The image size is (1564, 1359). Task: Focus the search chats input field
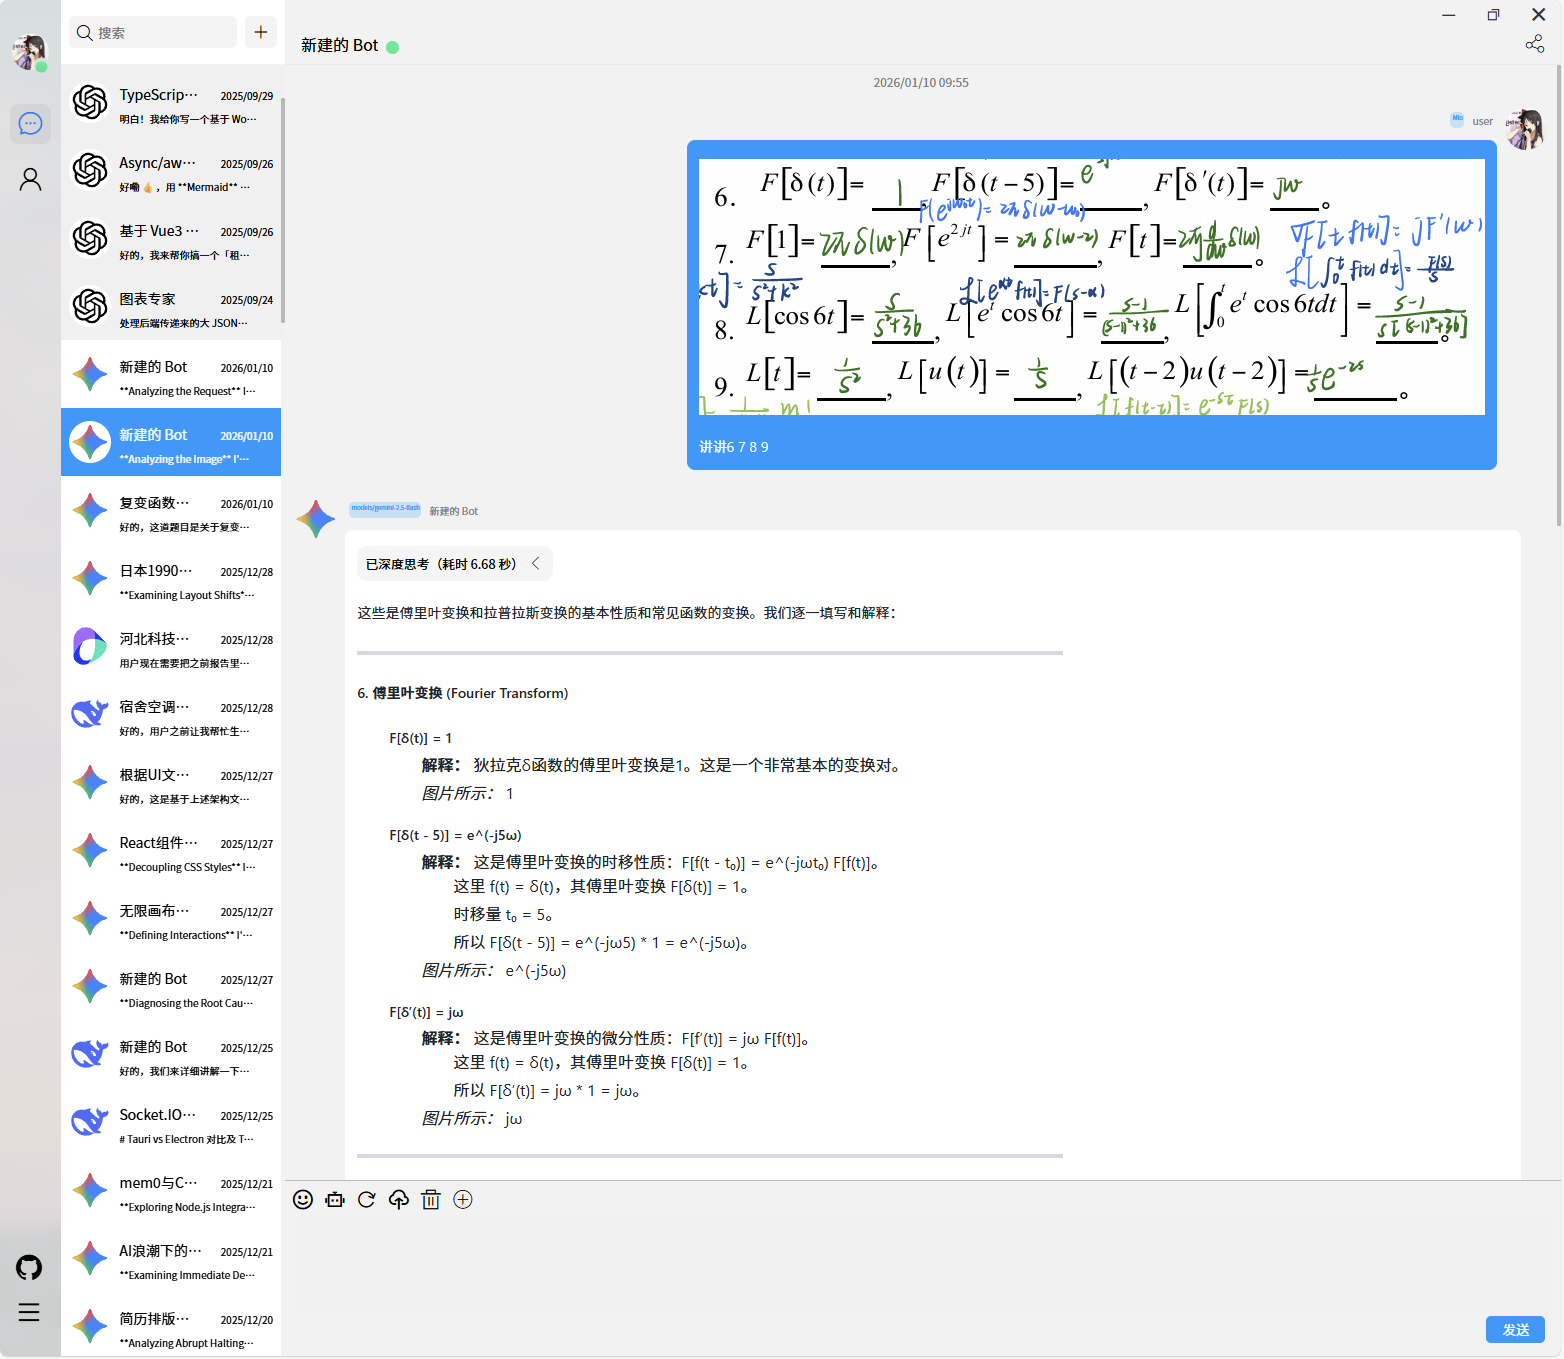(153, 32)
